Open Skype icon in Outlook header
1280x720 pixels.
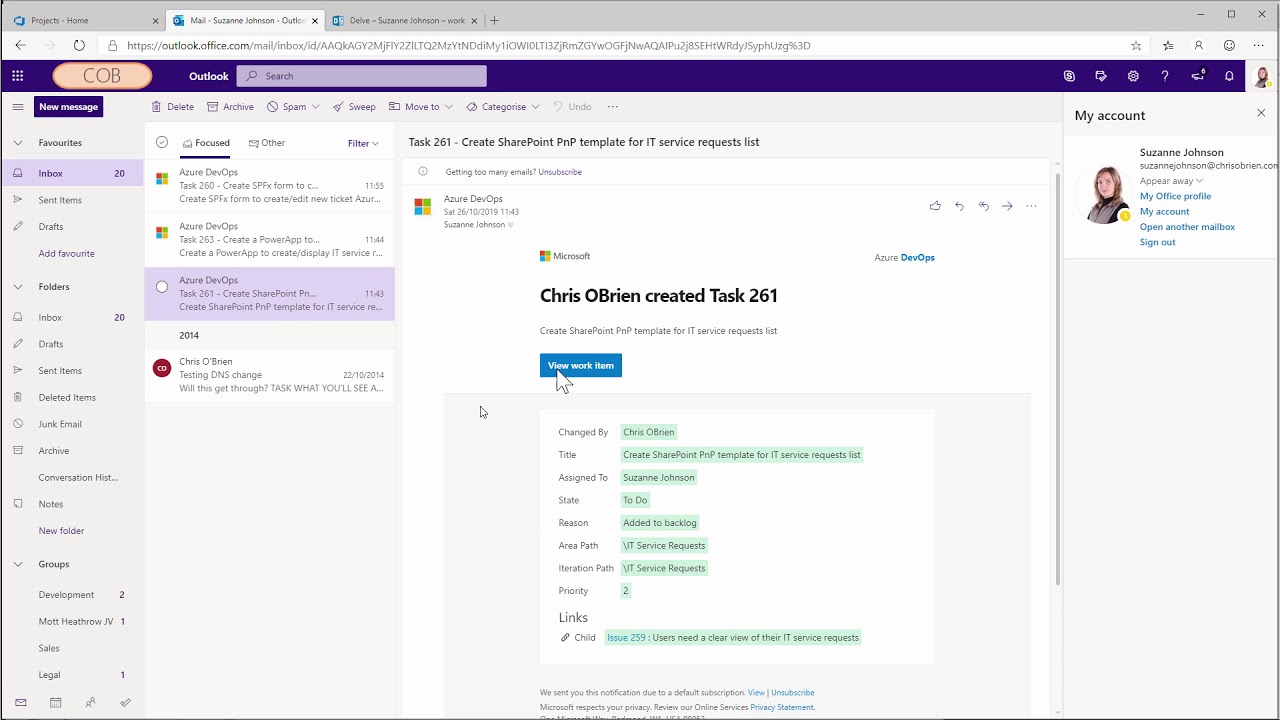click(x=1069, y=76)
